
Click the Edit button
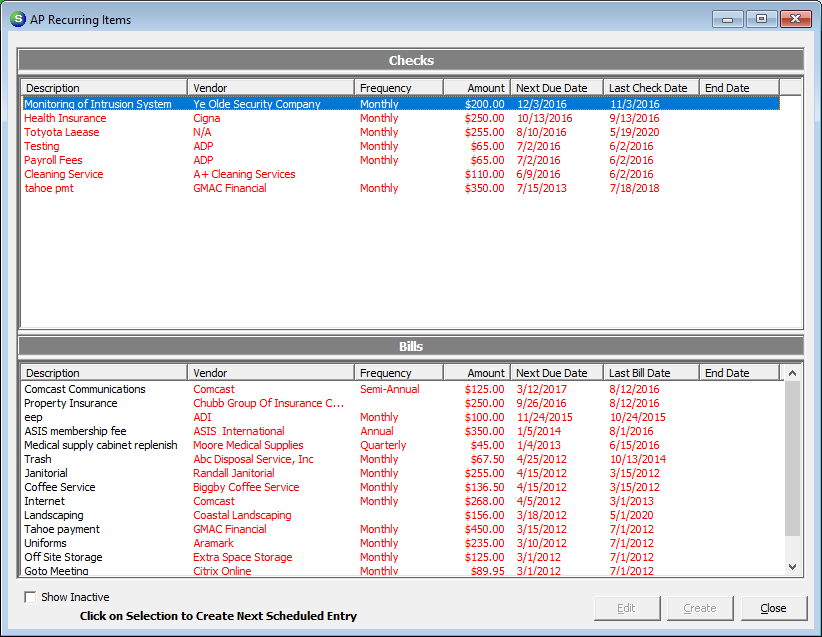pyautogui.click(x=626, y=608)
